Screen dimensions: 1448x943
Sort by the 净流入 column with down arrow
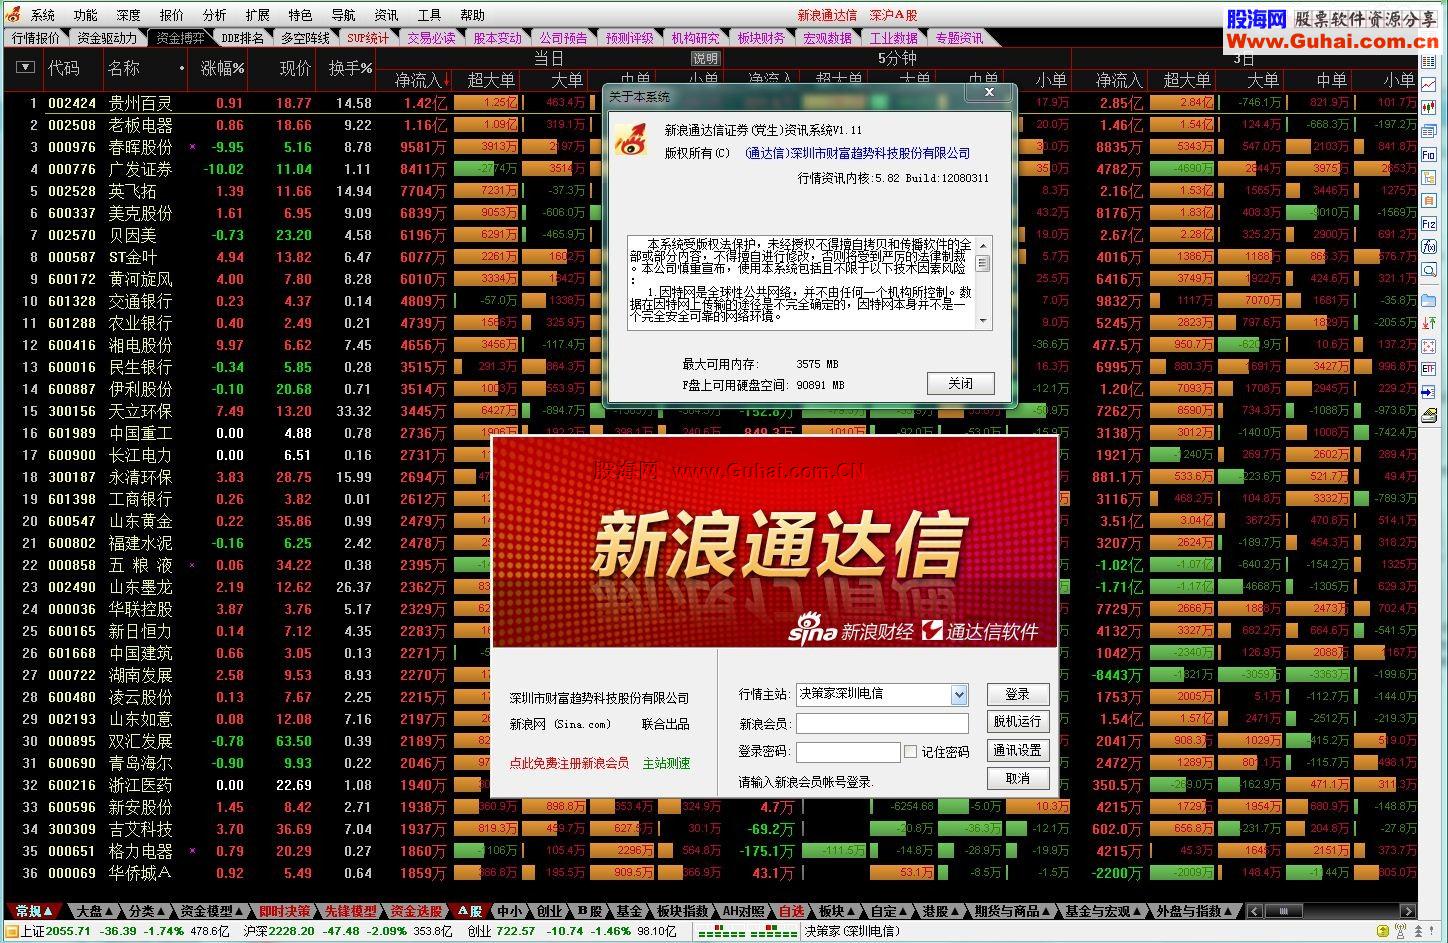(420, 80)
